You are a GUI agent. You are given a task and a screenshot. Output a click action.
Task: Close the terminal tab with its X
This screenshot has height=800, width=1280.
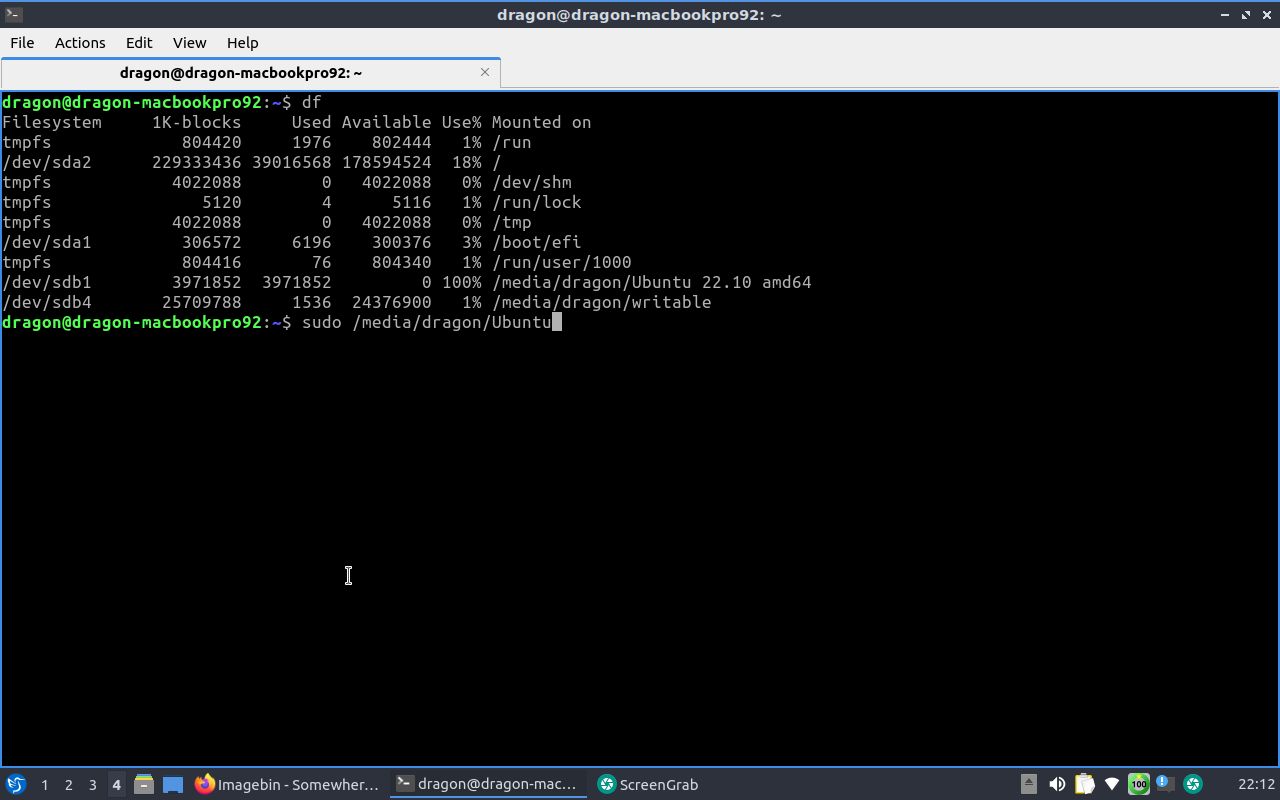[x=485, y=72]
